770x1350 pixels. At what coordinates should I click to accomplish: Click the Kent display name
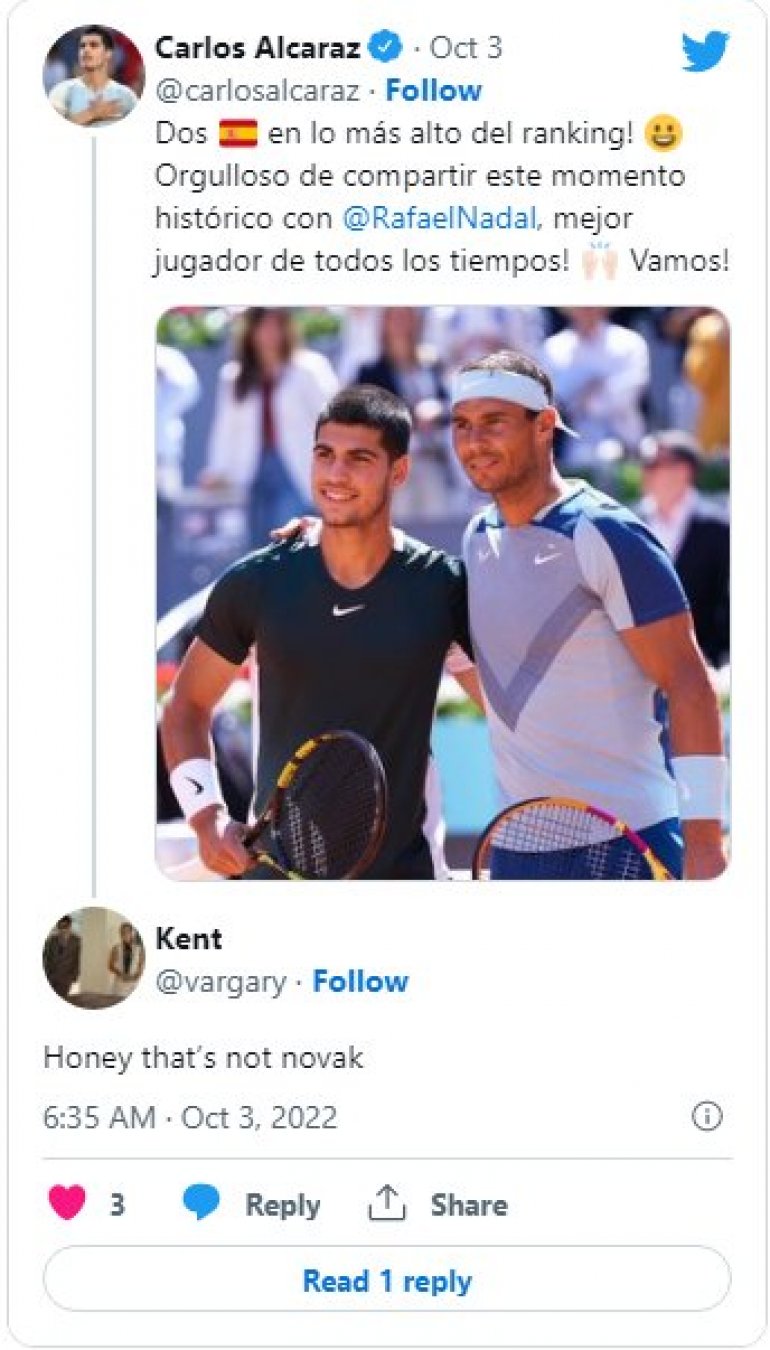pyautogui.click(x=188, y=938)
